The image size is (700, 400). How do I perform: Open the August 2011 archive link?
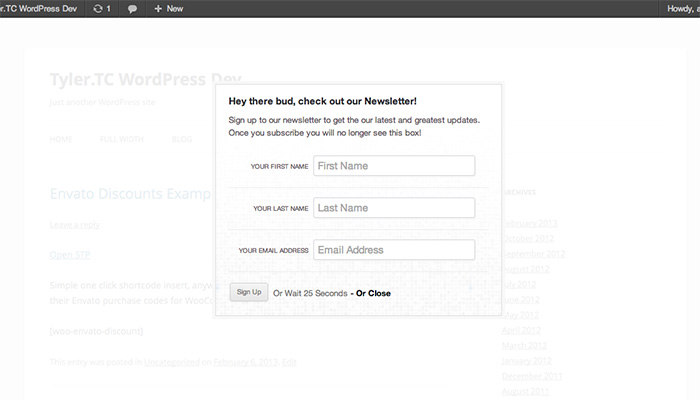(x=525, y=392)
